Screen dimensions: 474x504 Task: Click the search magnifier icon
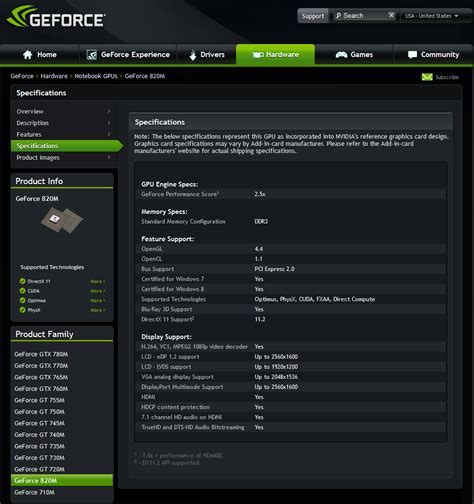tap(338, 16)
